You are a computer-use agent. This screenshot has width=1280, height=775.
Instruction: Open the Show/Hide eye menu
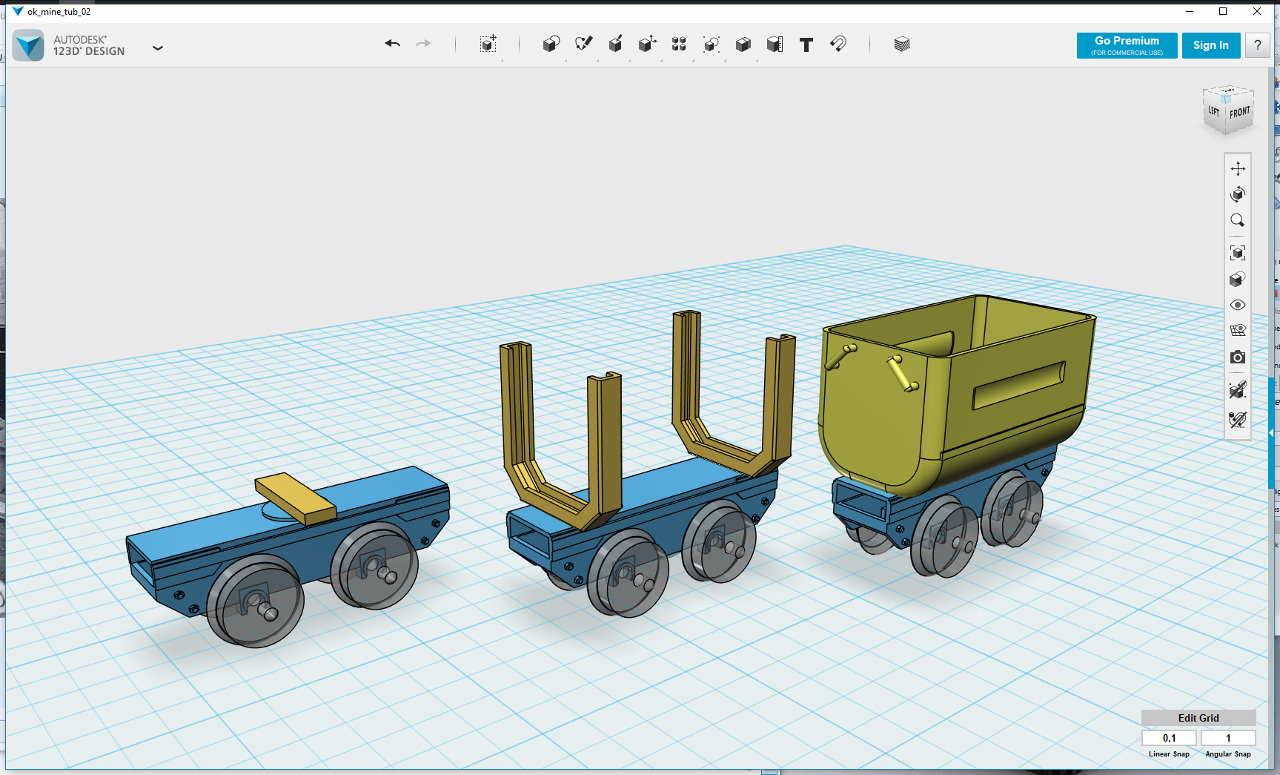pyautogui.click(x=1238, y=305)
